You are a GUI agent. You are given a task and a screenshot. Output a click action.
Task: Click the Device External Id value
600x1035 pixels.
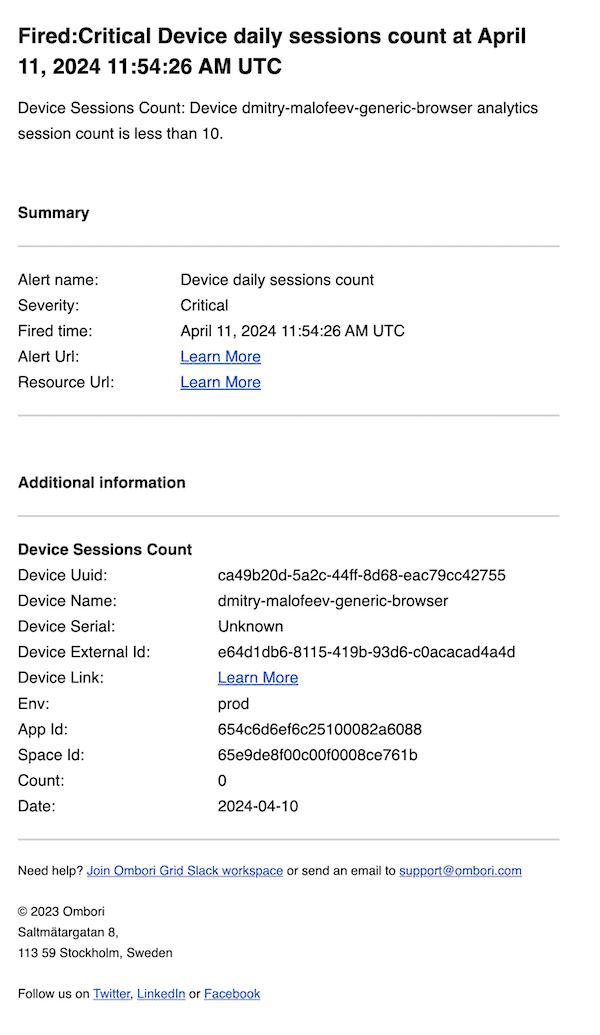click(x=366, y=652)
